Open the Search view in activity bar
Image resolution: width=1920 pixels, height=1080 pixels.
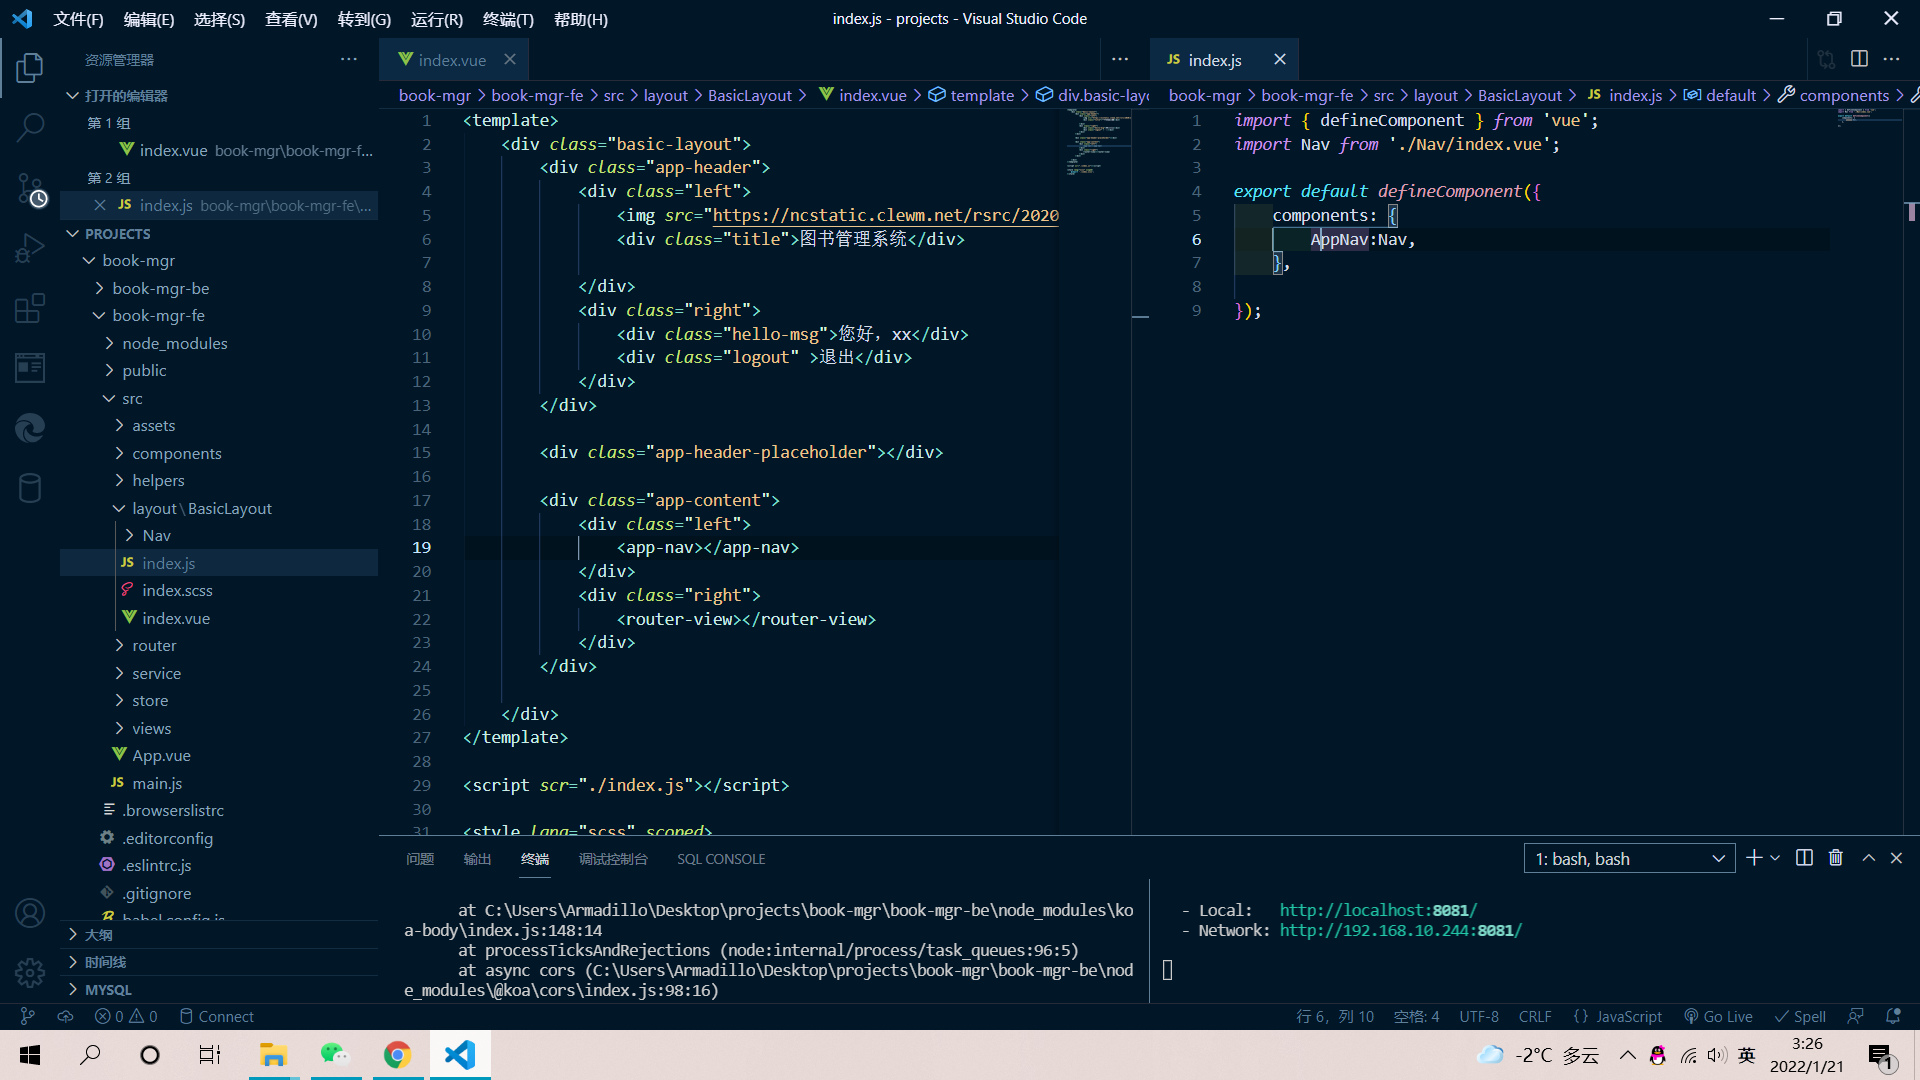click(x=30, y=127)
